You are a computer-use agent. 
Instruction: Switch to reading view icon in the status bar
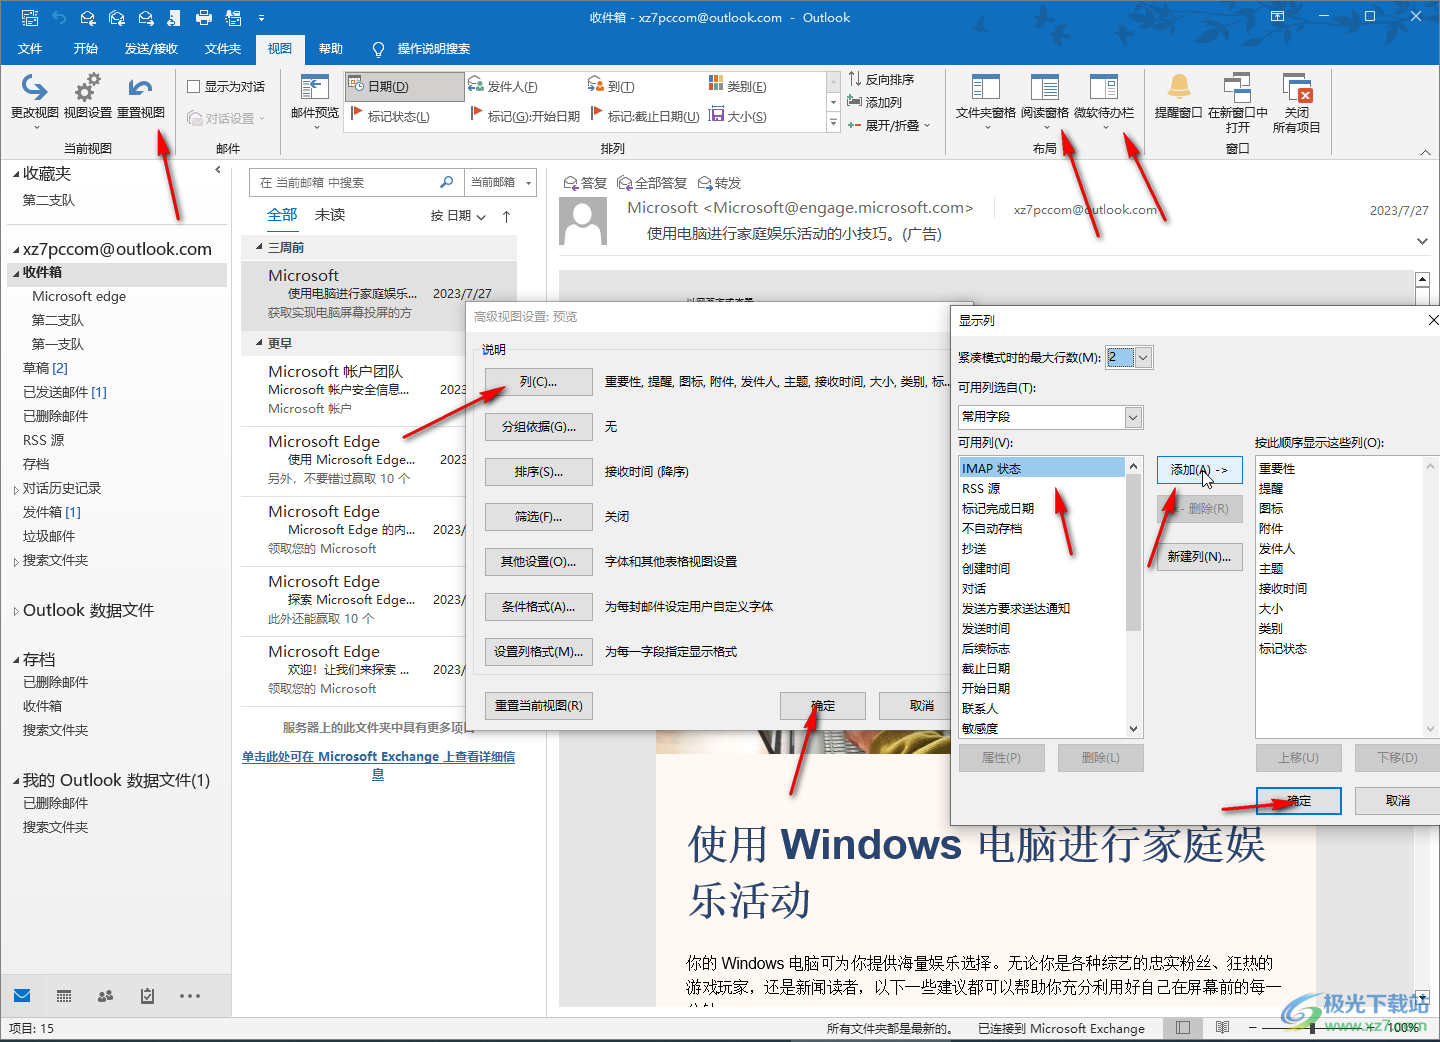1222,1028
